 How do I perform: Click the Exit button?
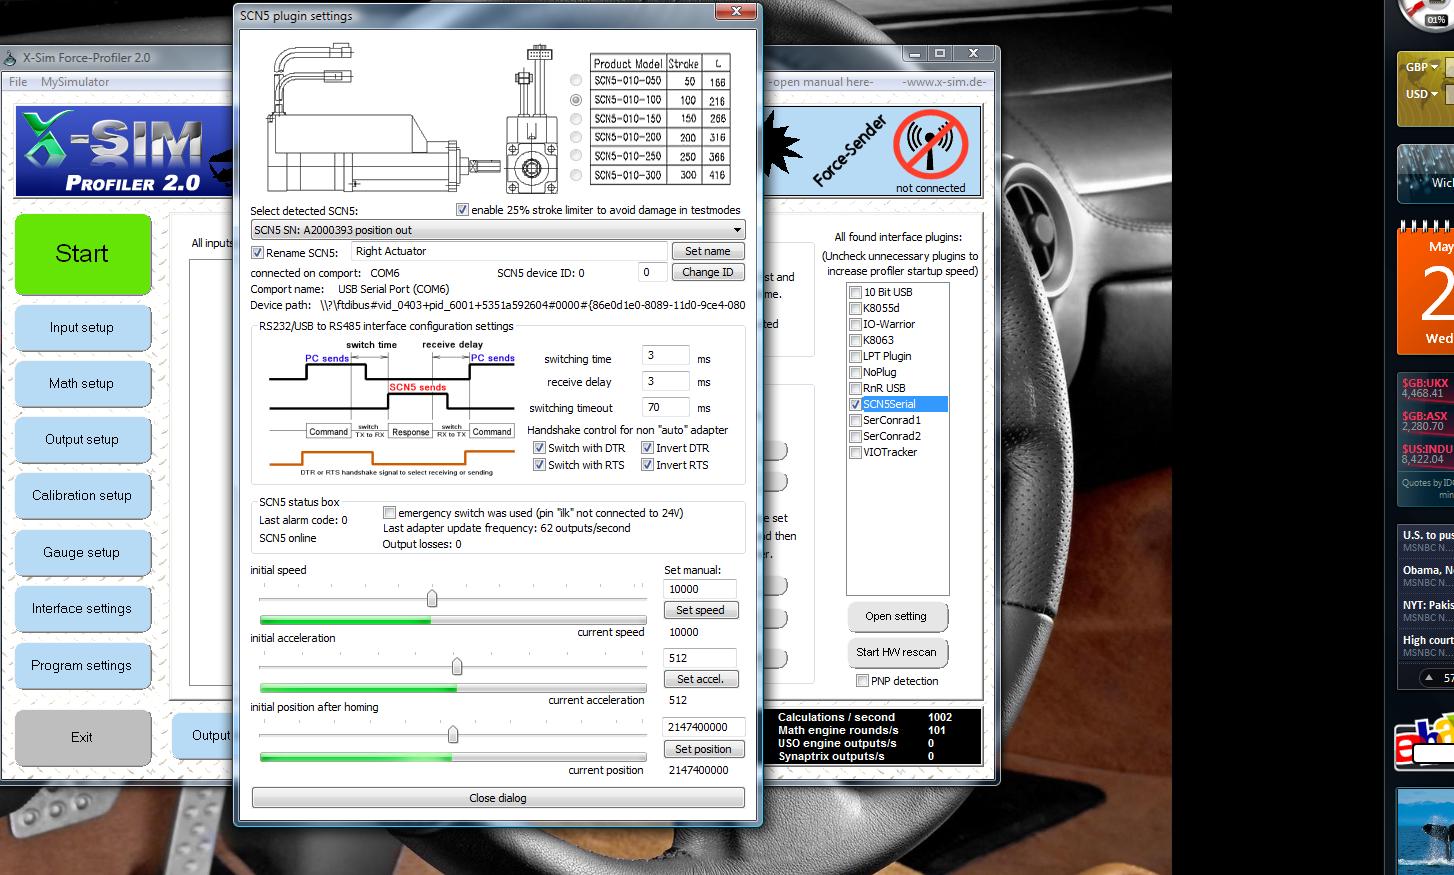[82, 738]
